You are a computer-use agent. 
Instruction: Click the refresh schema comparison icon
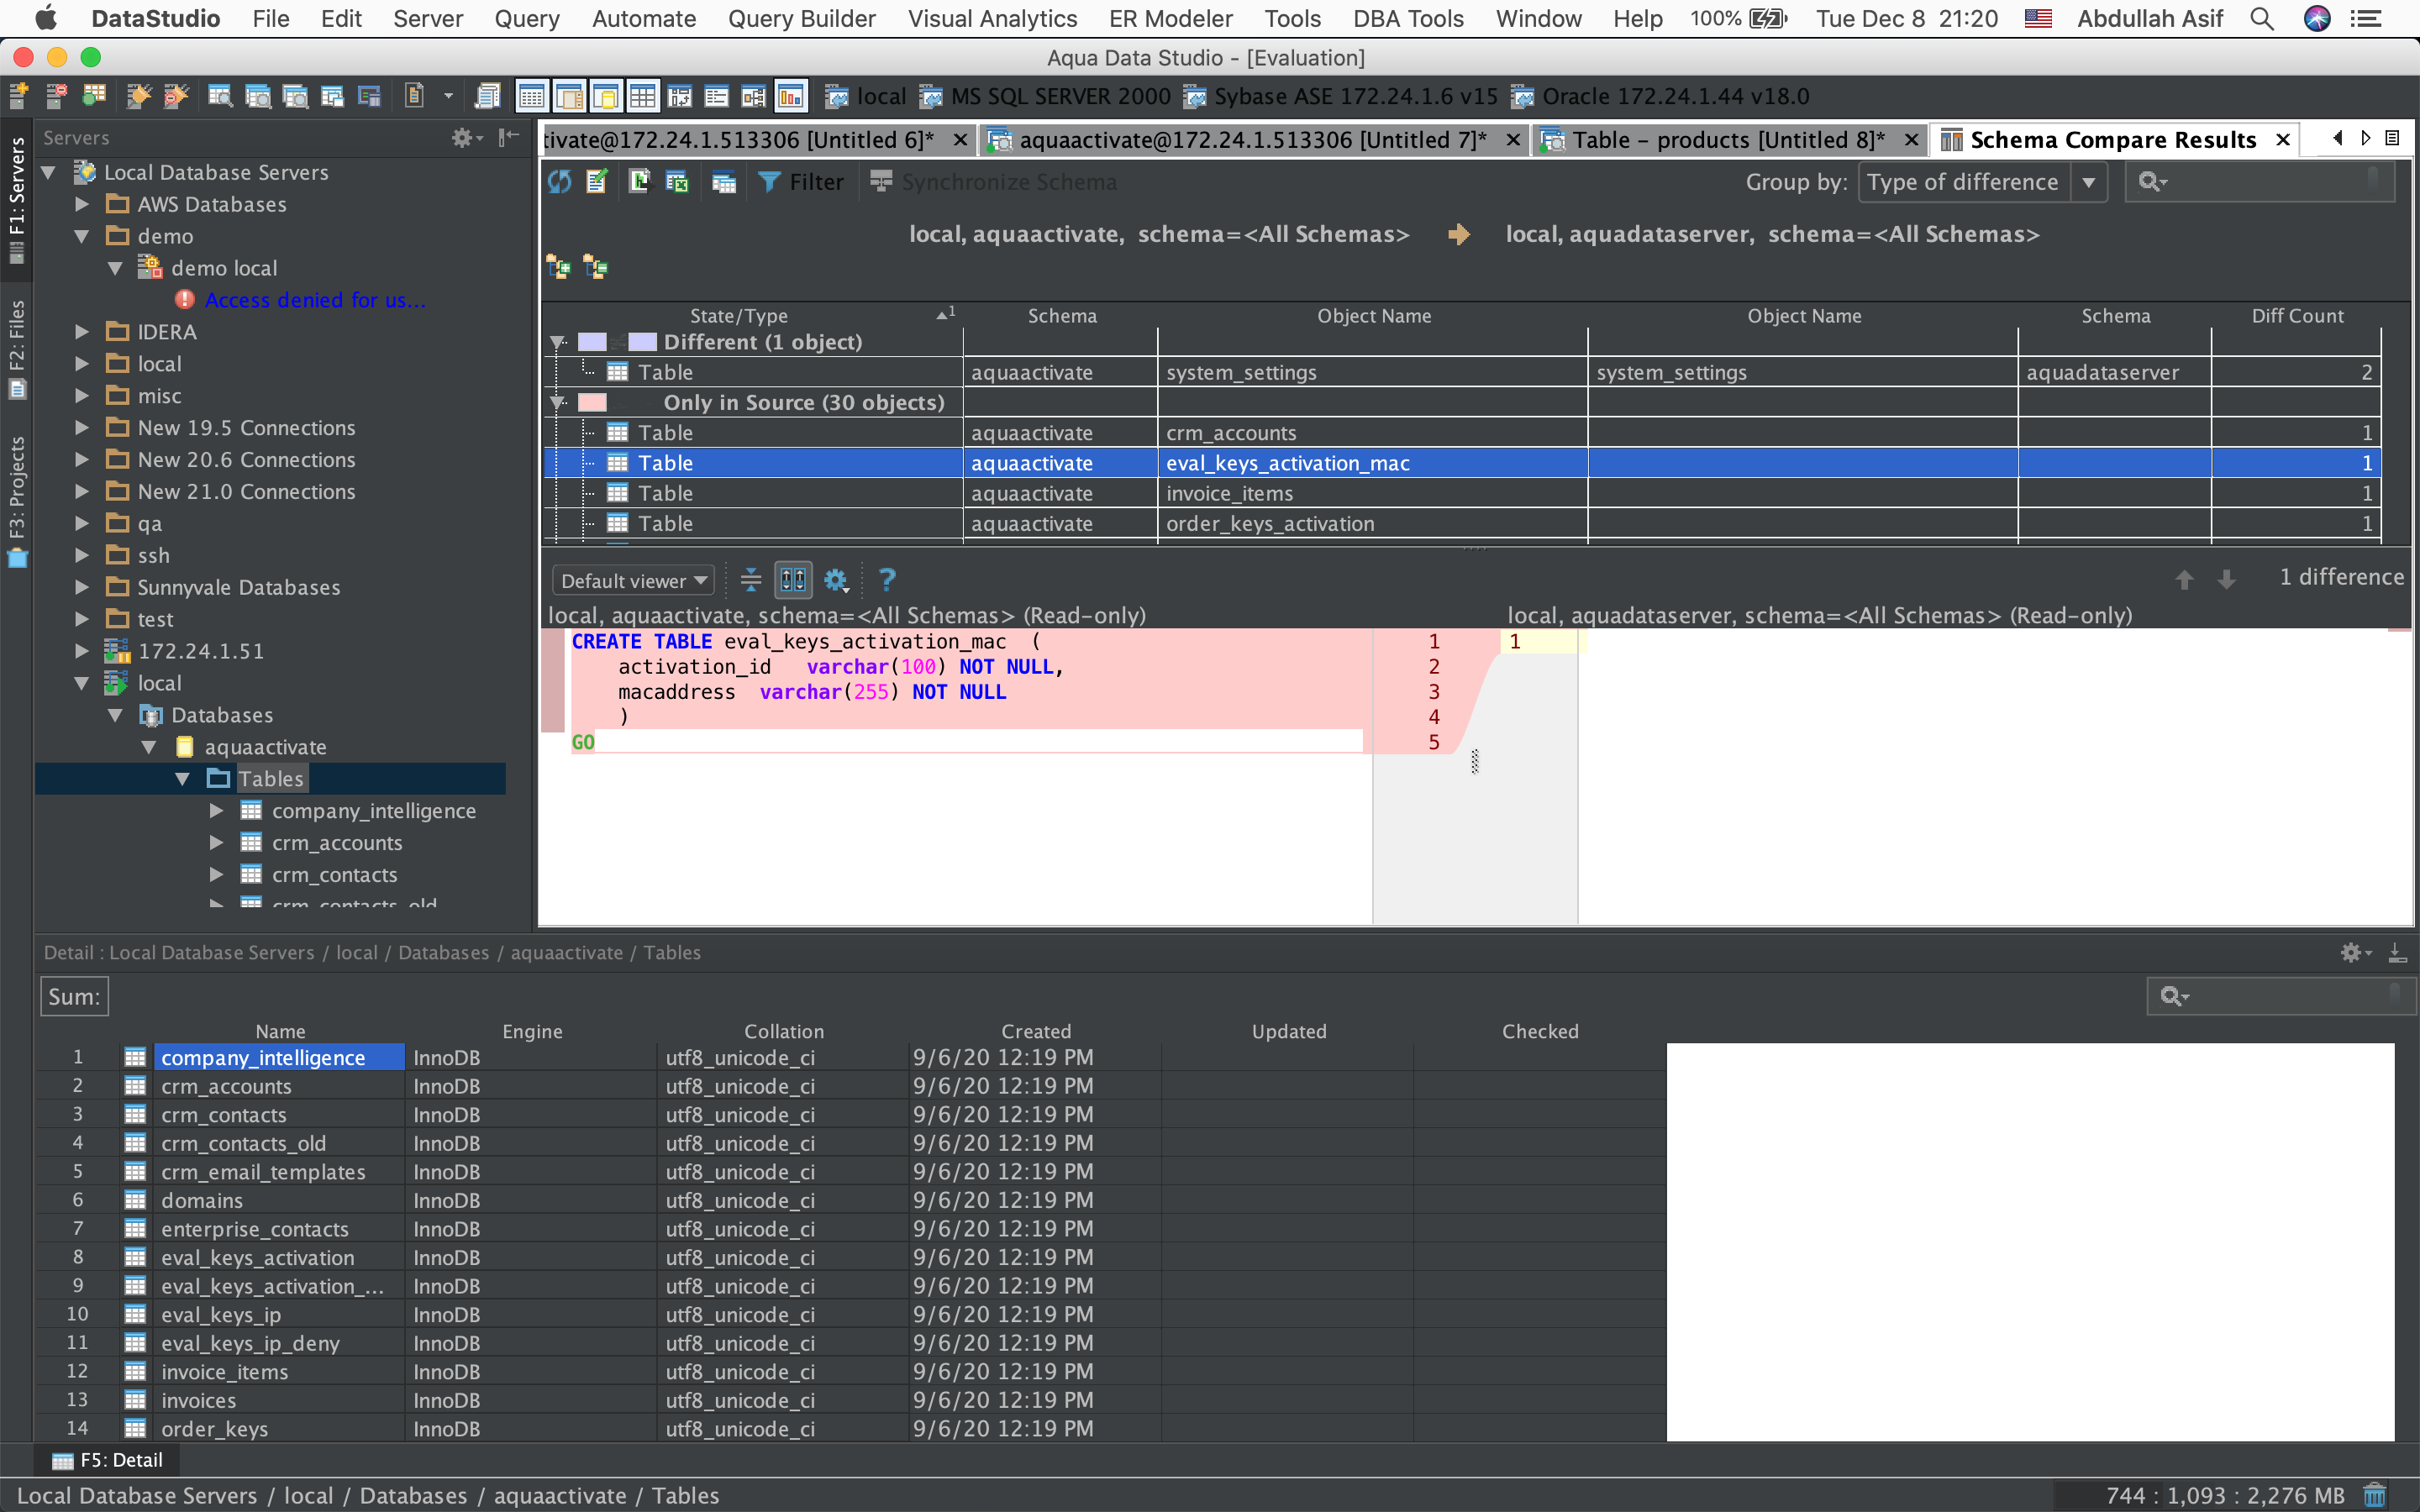pos(560,182)
